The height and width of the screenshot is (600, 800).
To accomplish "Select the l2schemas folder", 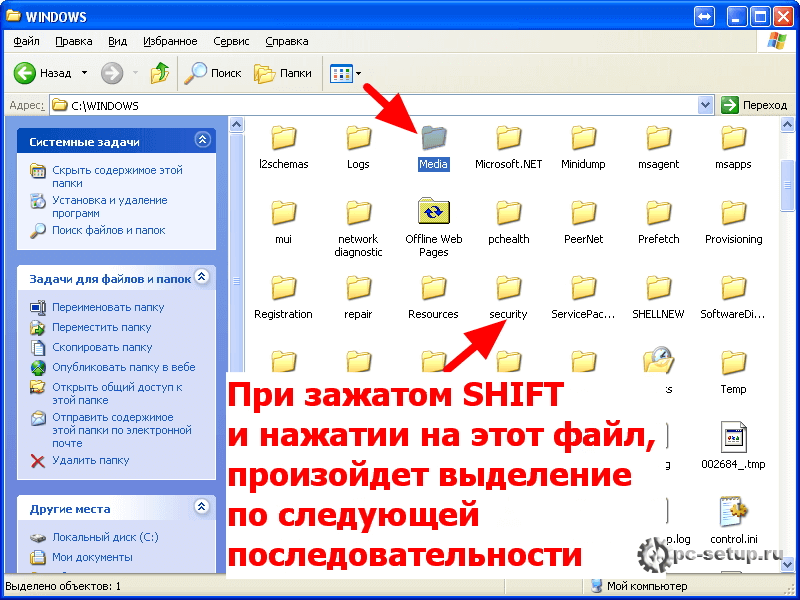I will point(283,147).
